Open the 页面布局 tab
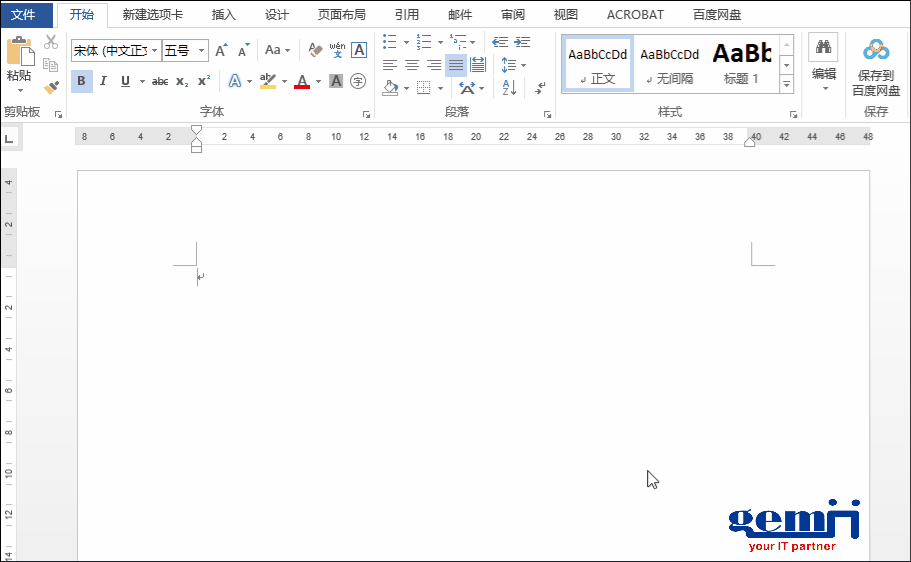Screen dimensions: 911x562 (341, 15)
